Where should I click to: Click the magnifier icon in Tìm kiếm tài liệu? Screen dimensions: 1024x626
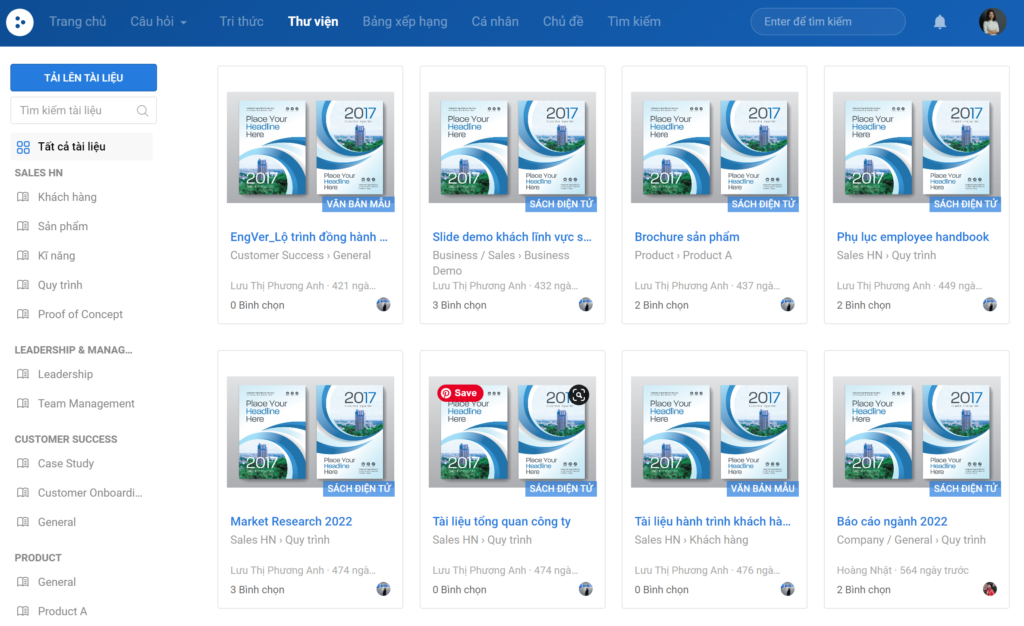coord(142,111)
